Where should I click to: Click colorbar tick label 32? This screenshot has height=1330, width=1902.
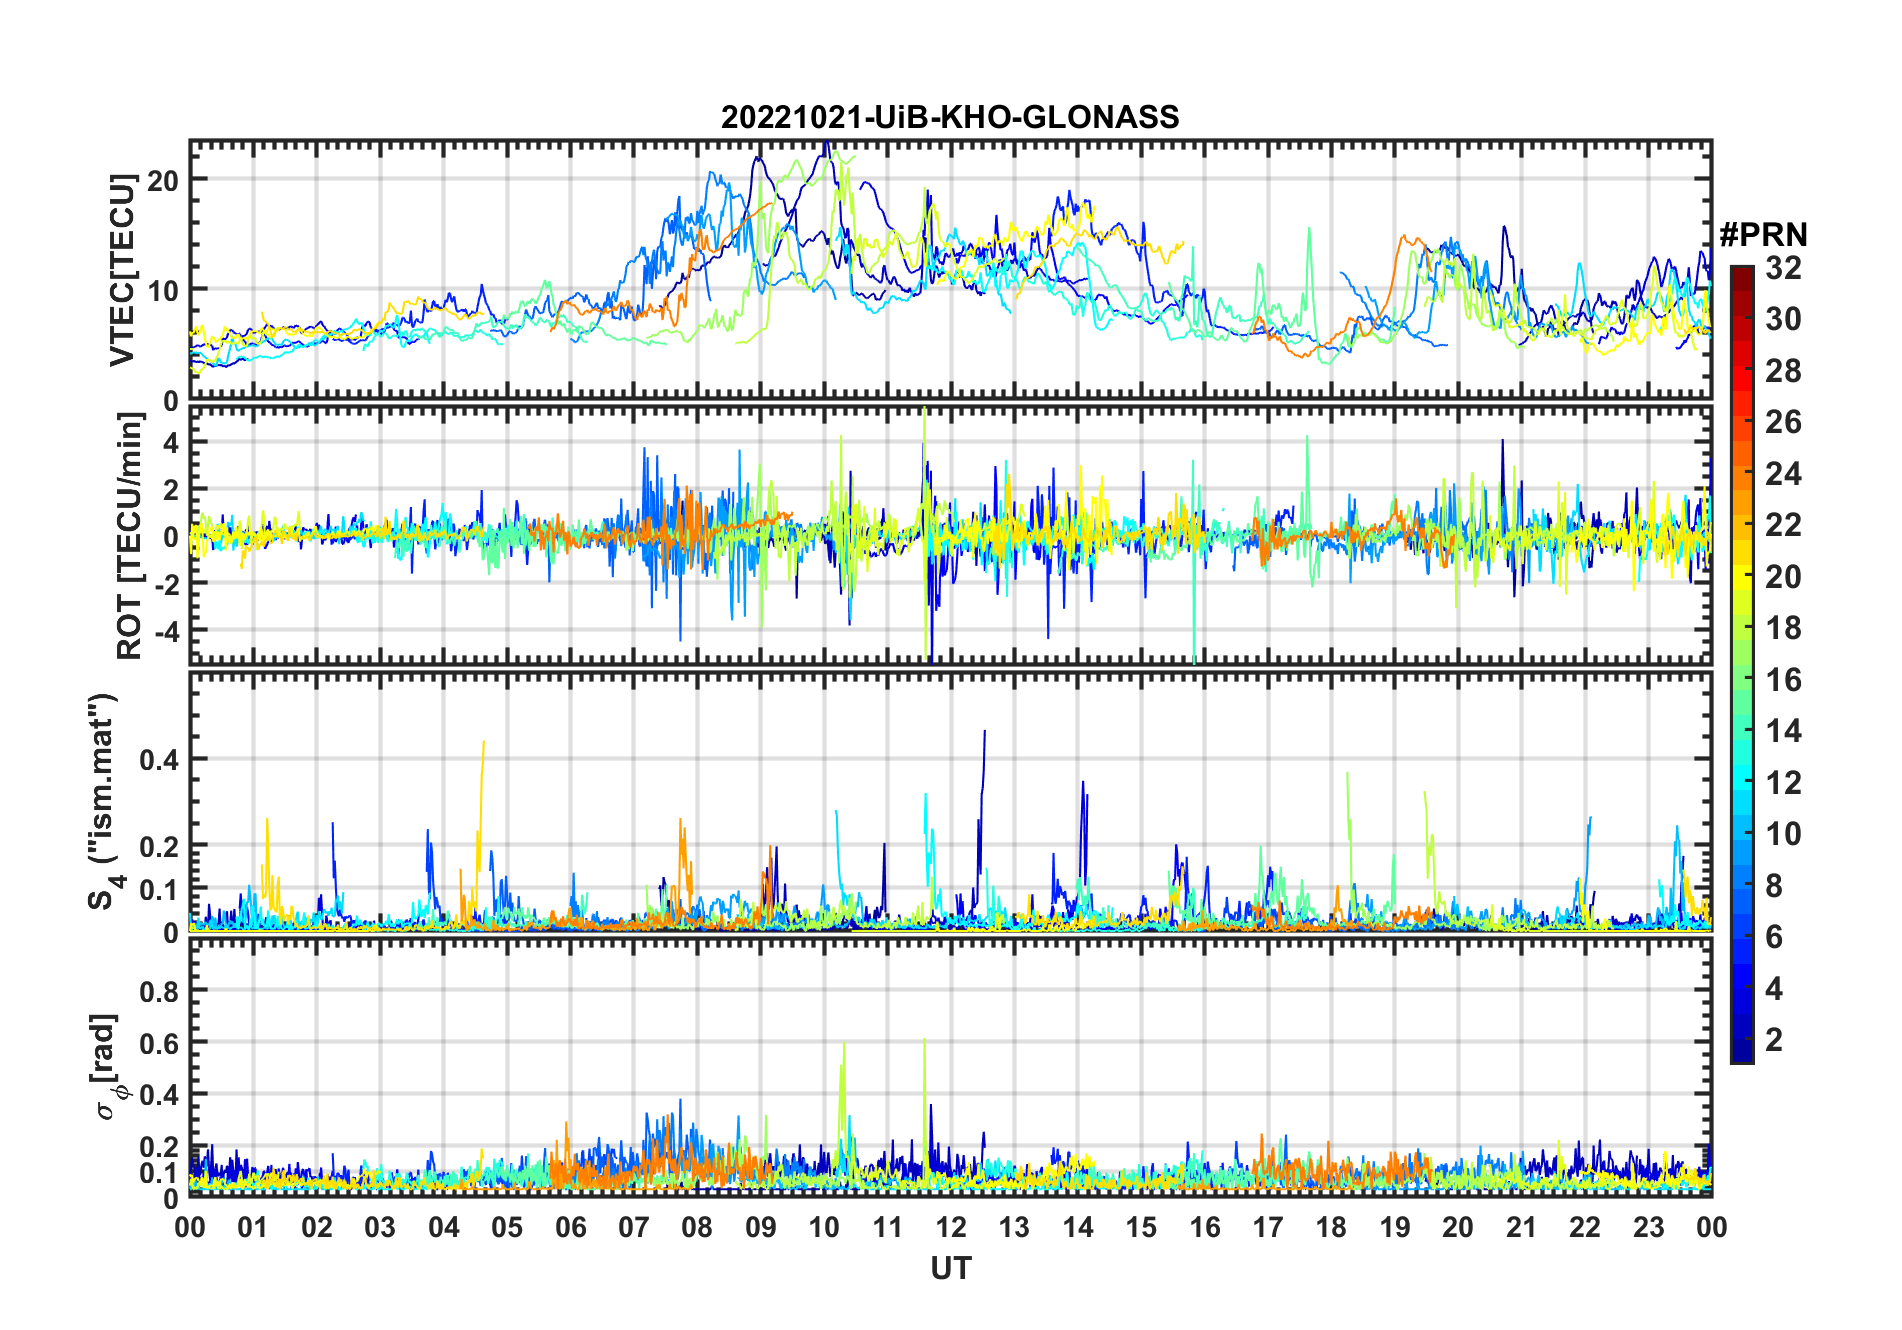[1783, 268]
